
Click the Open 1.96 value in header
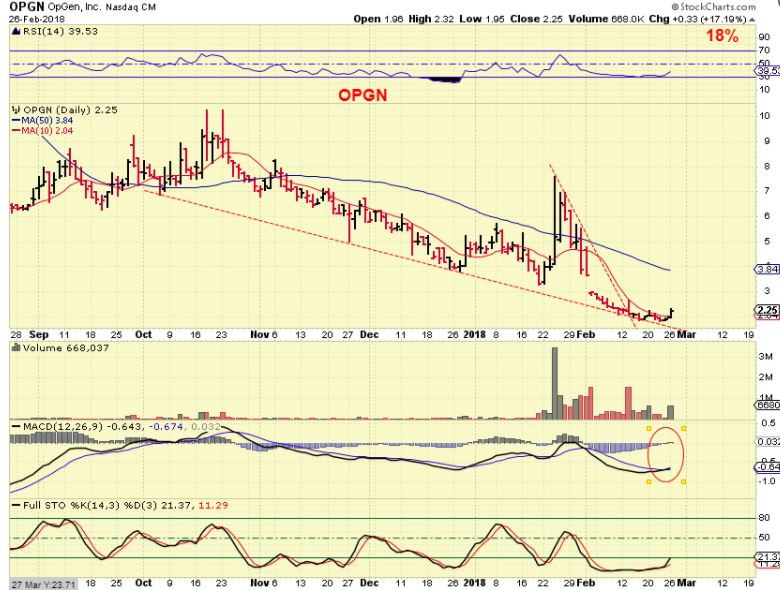click(378, 19)
